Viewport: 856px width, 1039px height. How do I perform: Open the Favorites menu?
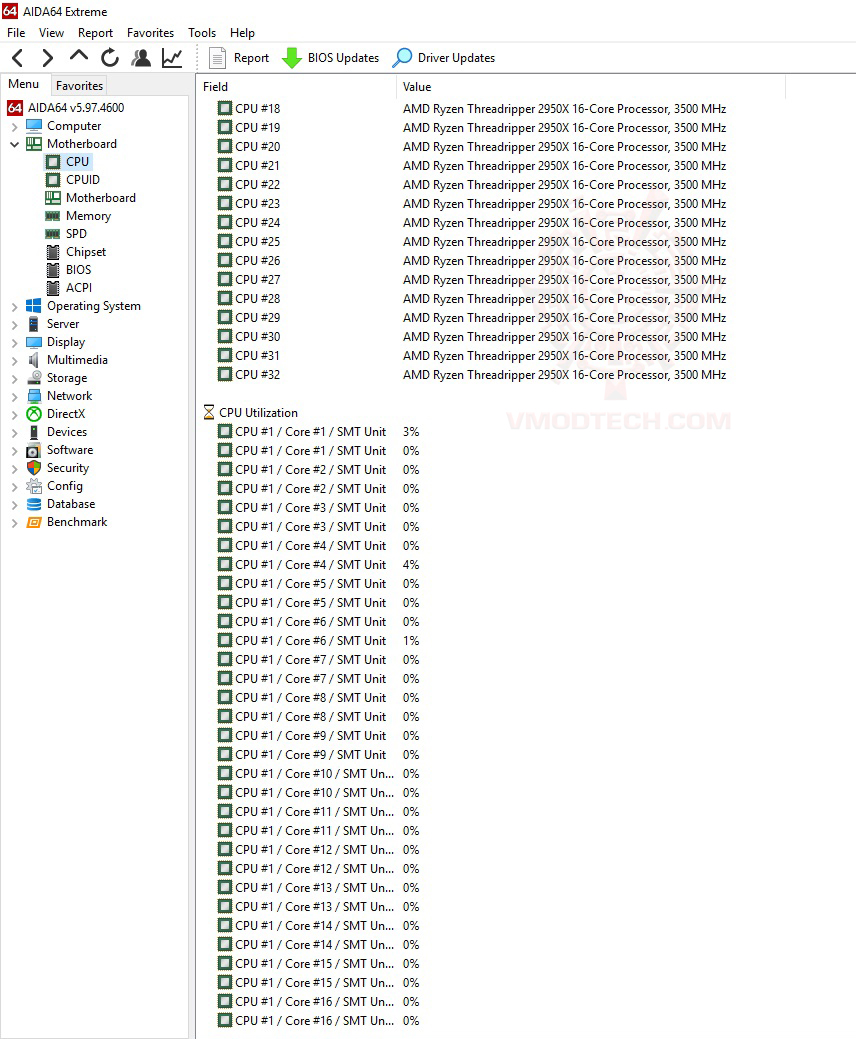coord(150,32)
